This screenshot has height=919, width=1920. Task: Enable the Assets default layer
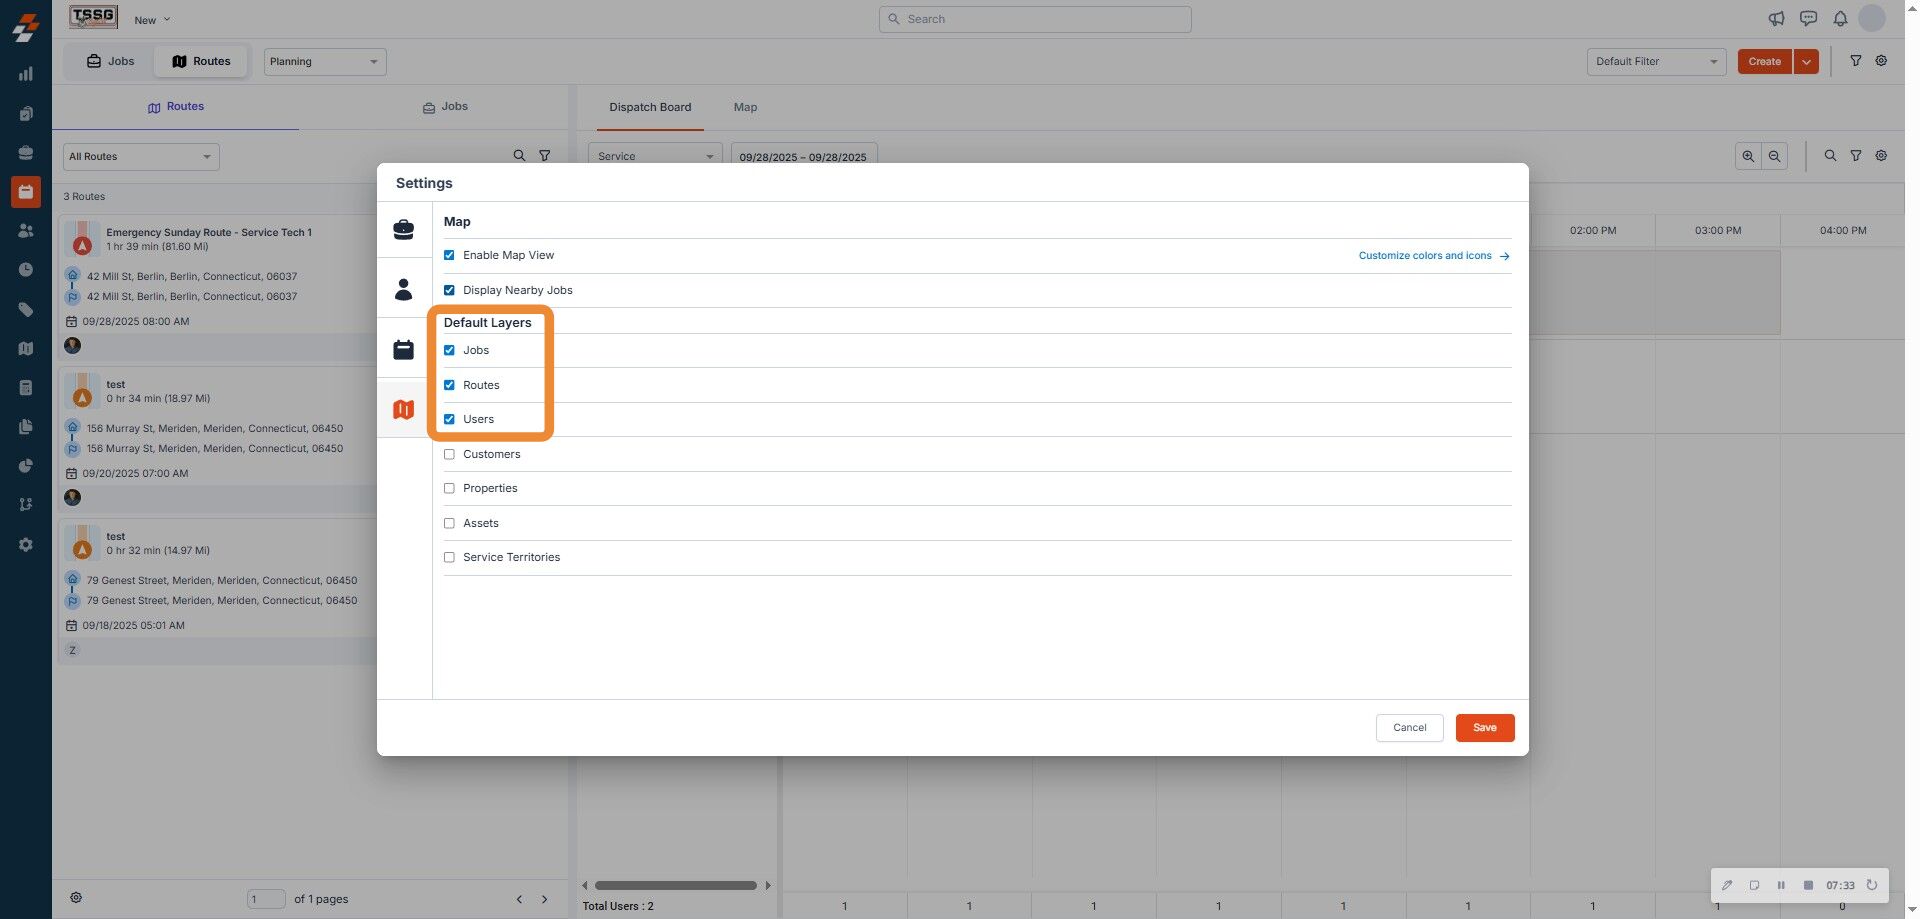tap(449, 523)
